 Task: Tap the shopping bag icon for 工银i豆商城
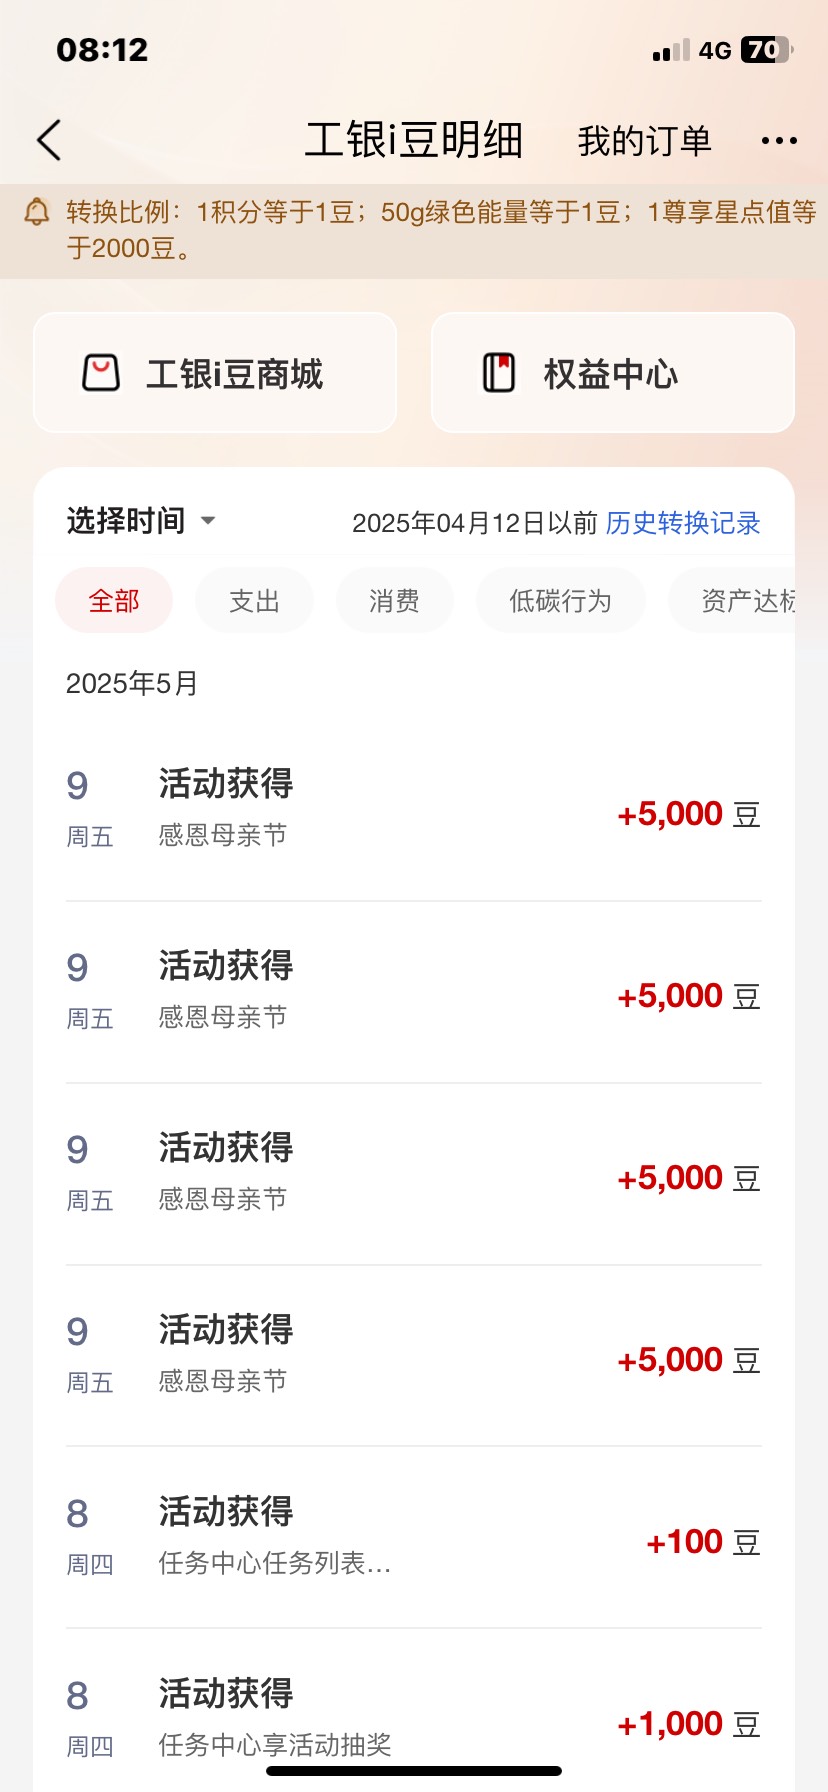[100, 373]
